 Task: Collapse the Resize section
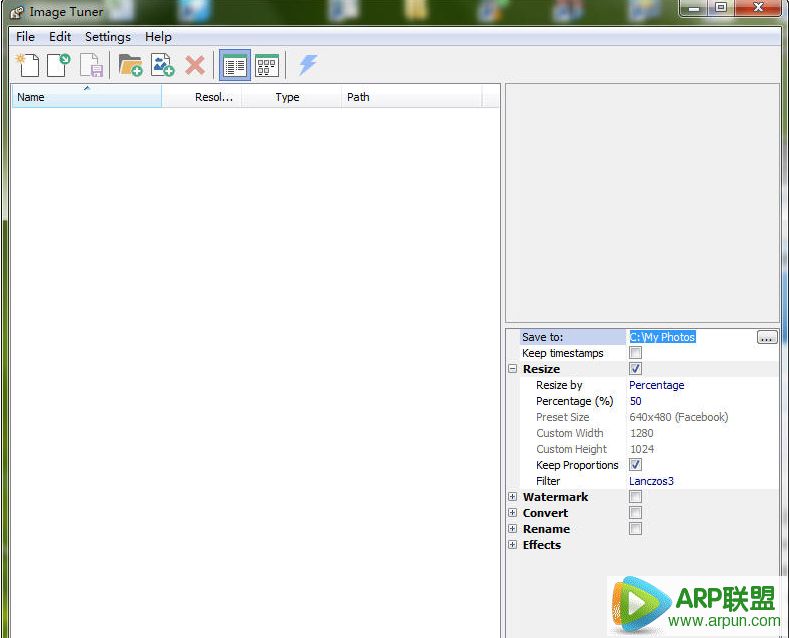512,369
